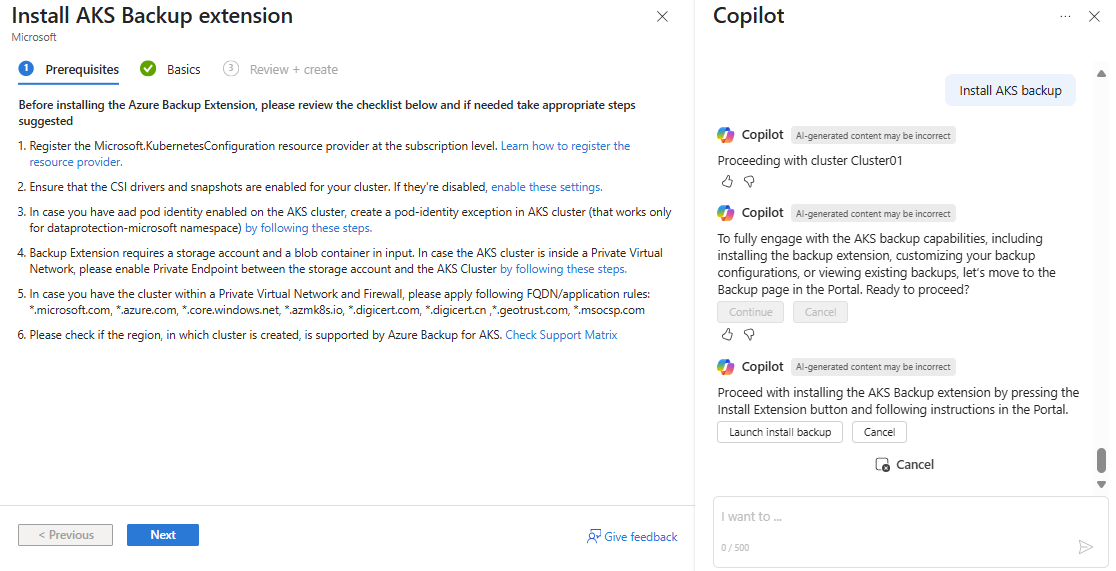
Task: Click the Launch install backup button
Action: pyautogui.click(x=780, y=432)
